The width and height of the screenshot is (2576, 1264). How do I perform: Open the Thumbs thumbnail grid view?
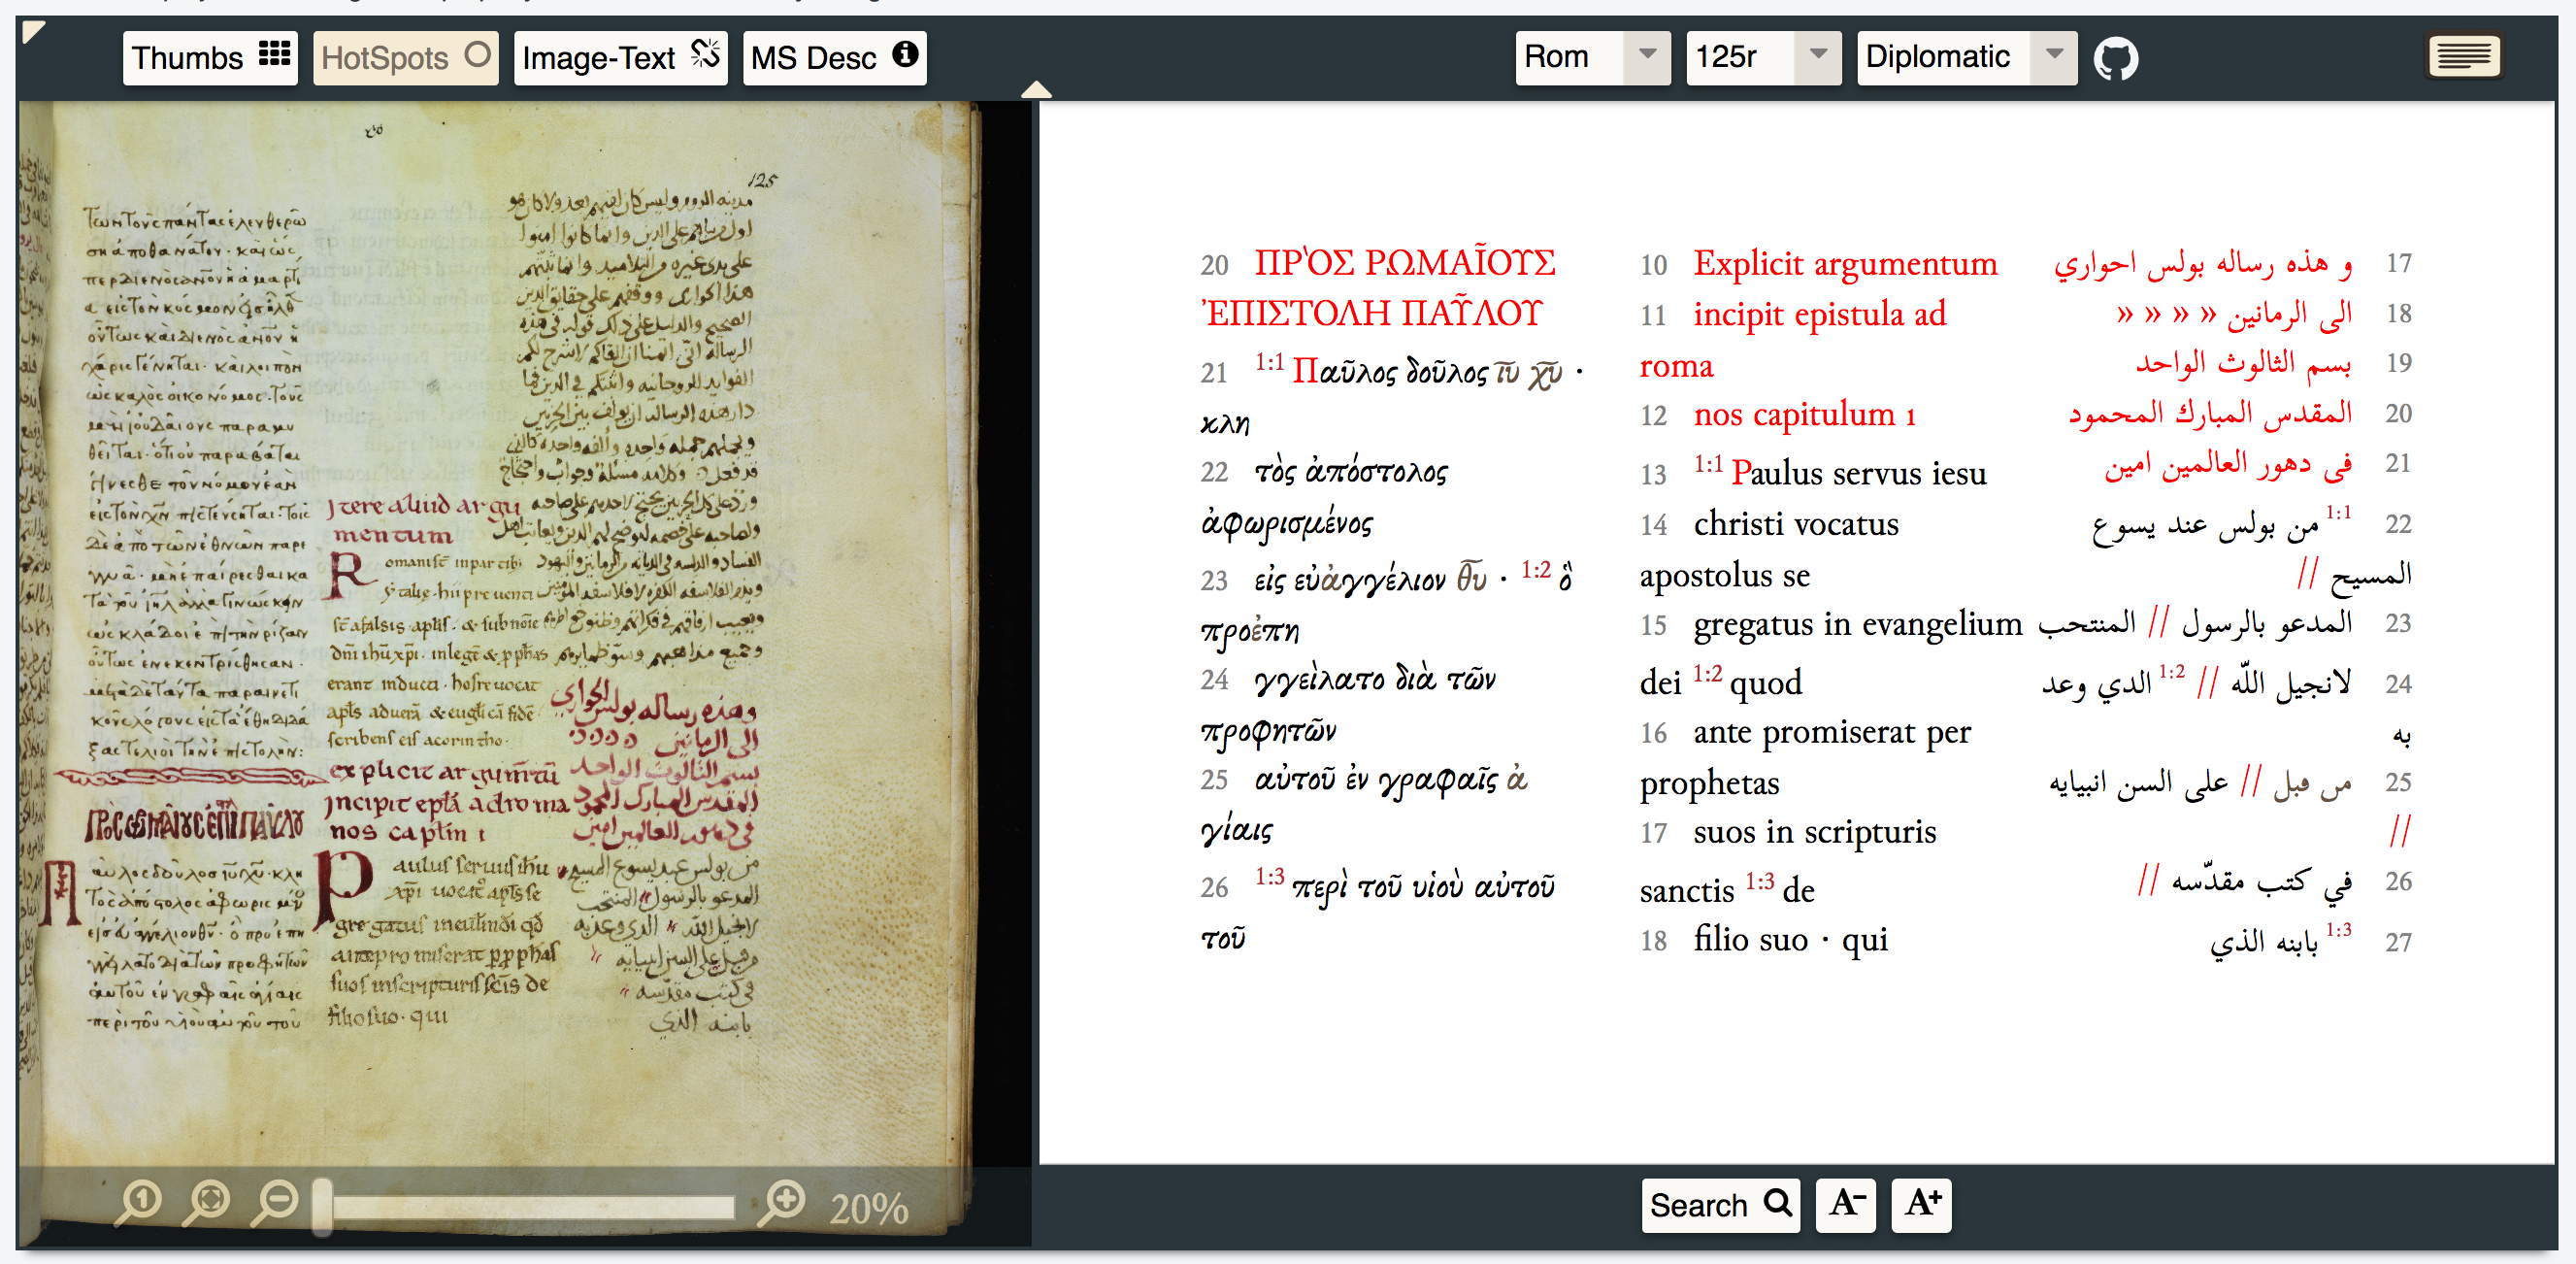click(210, 57)
